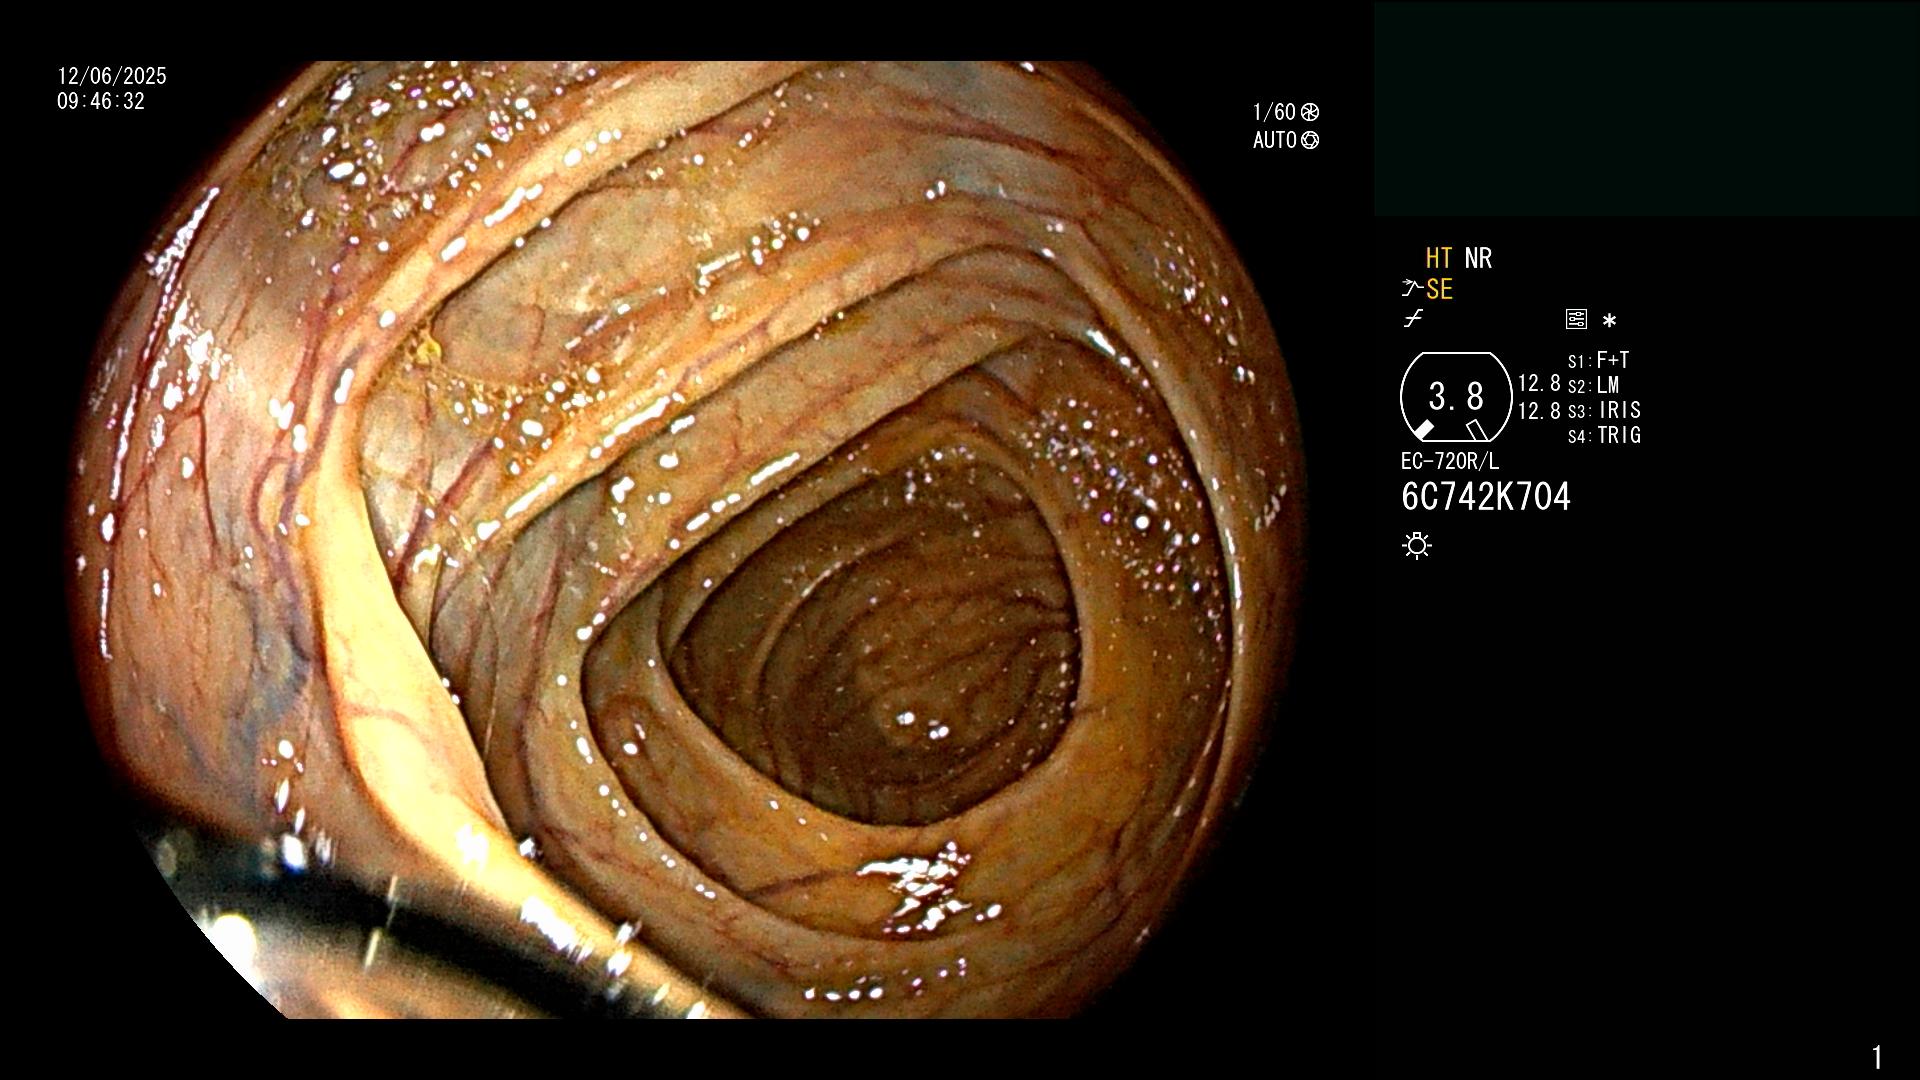1920x1080 pixels.
Task: Click the structure enhancement curve icon beside SE
Action: click(1412, 289)
